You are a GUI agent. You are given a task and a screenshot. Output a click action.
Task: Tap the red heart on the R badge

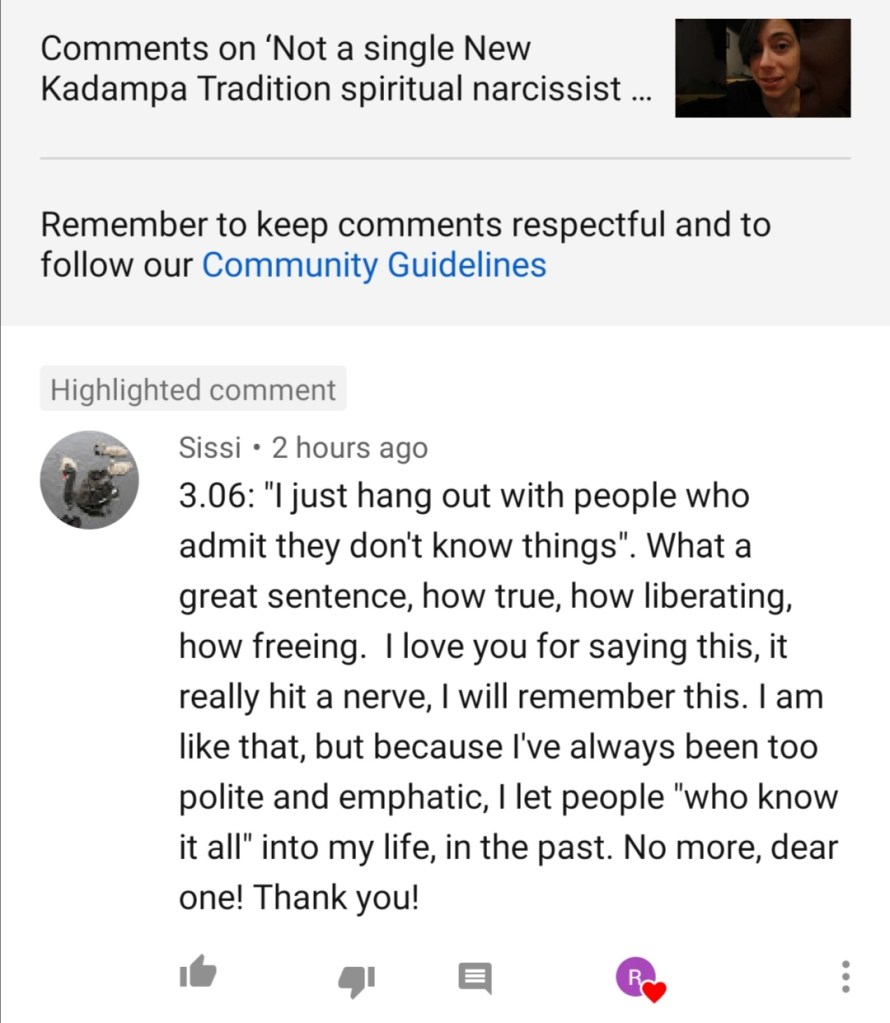[654, 992]
